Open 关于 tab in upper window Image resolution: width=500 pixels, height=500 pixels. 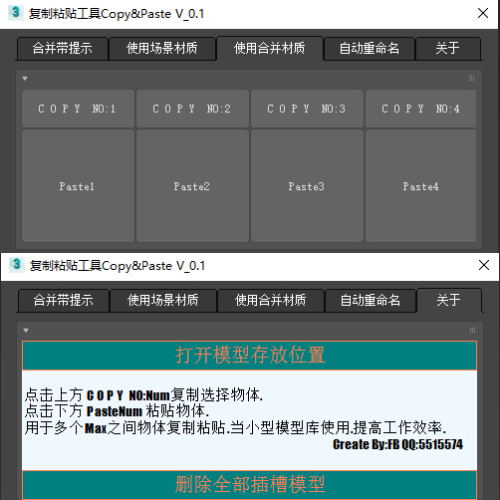click(x=448, y=49)
